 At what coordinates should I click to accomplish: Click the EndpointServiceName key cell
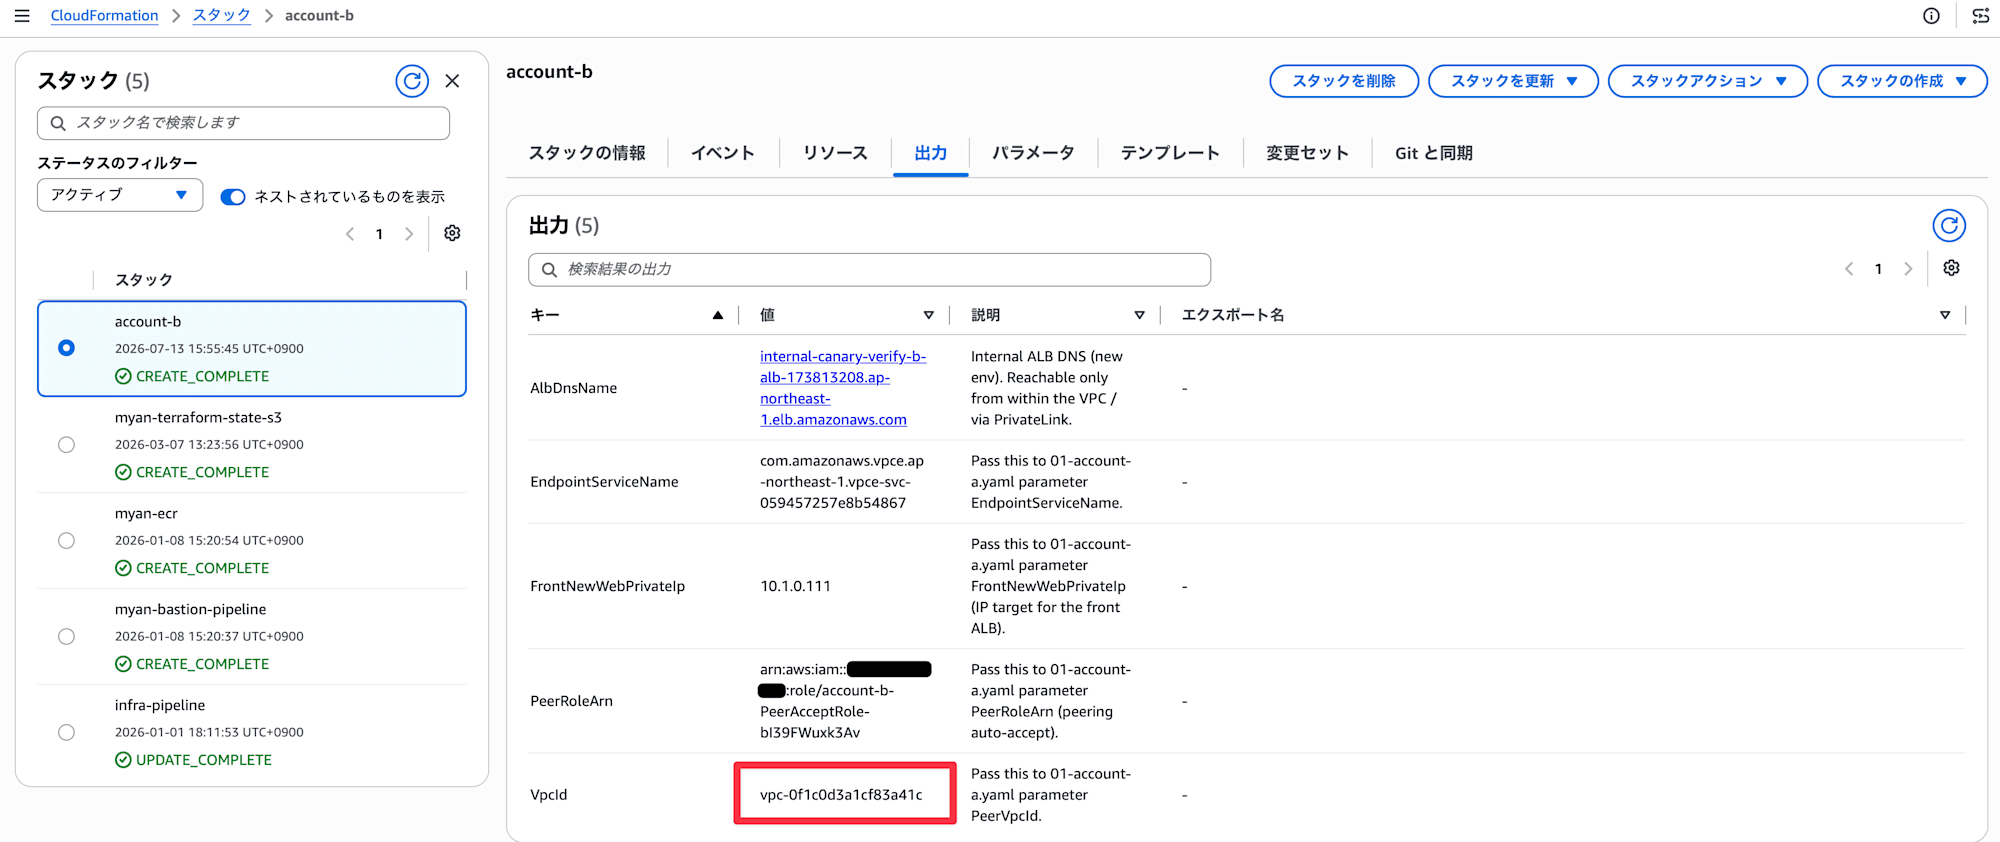(604, 482)
